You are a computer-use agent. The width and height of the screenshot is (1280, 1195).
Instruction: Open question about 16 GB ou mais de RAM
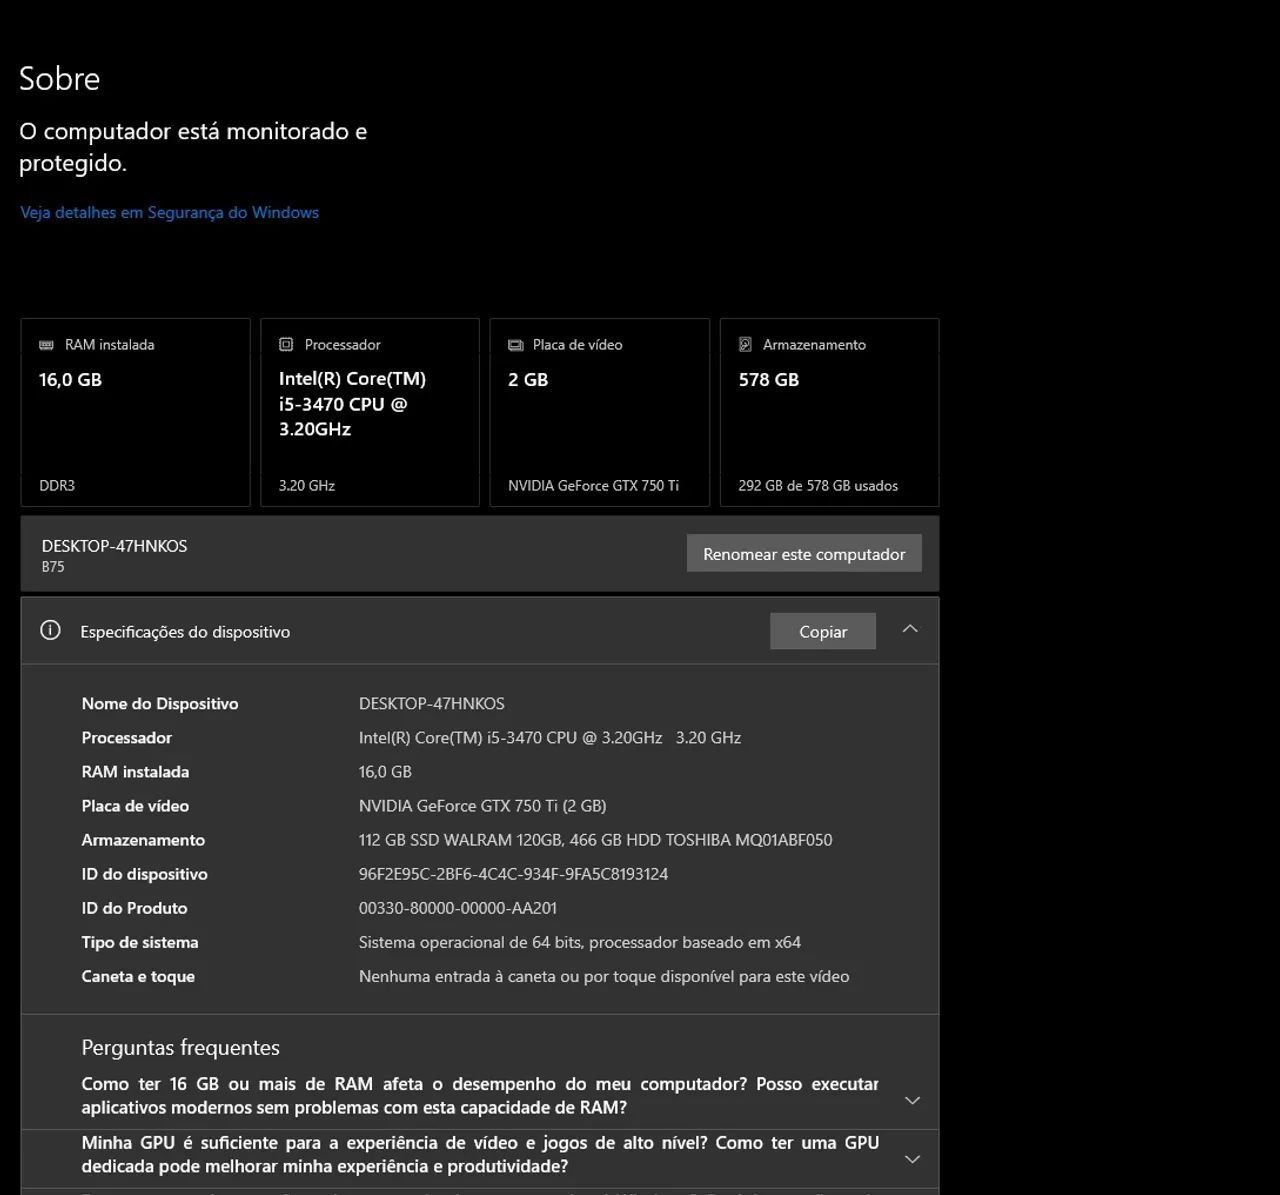[480, 1096]
